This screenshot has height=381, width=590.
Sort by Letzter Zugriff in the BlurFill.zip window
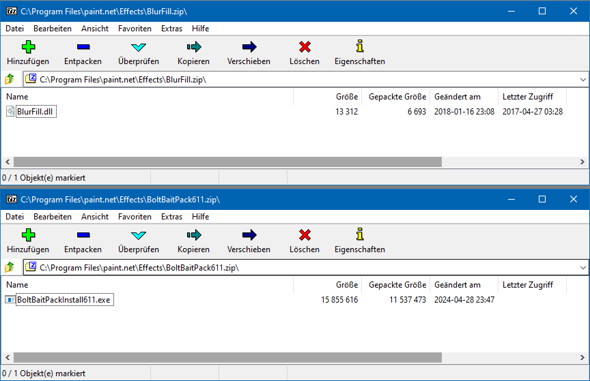(532, 97)
